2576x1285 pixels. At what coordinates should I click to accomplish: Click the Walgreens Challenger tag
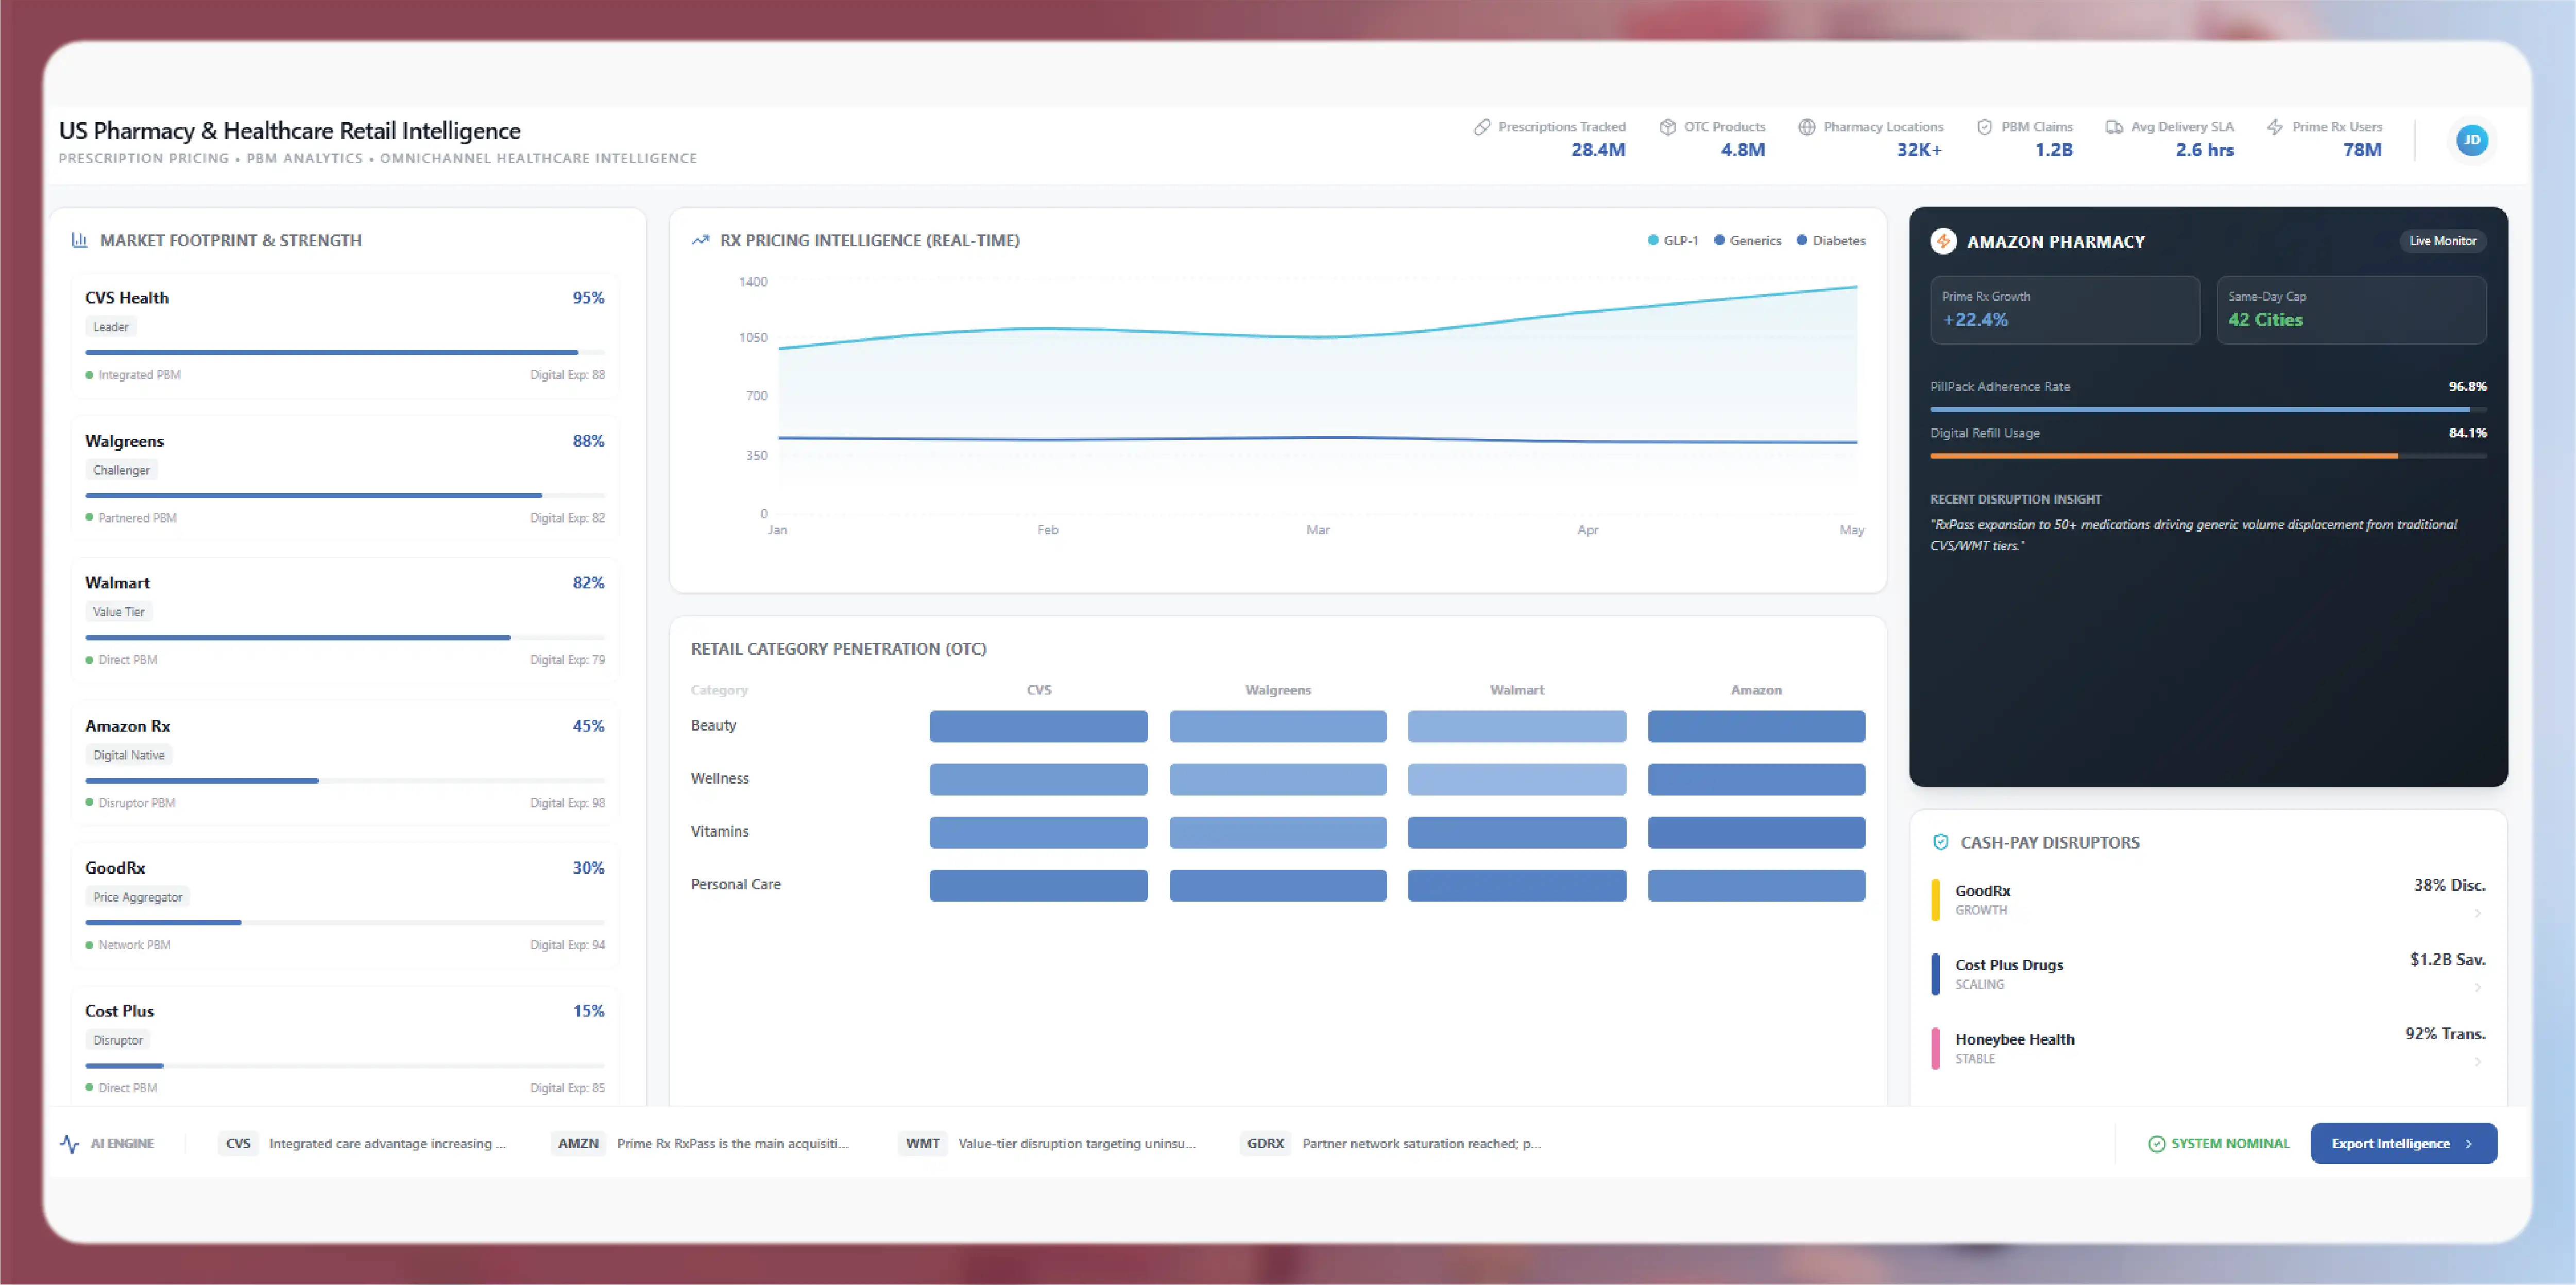click(121, 470)
